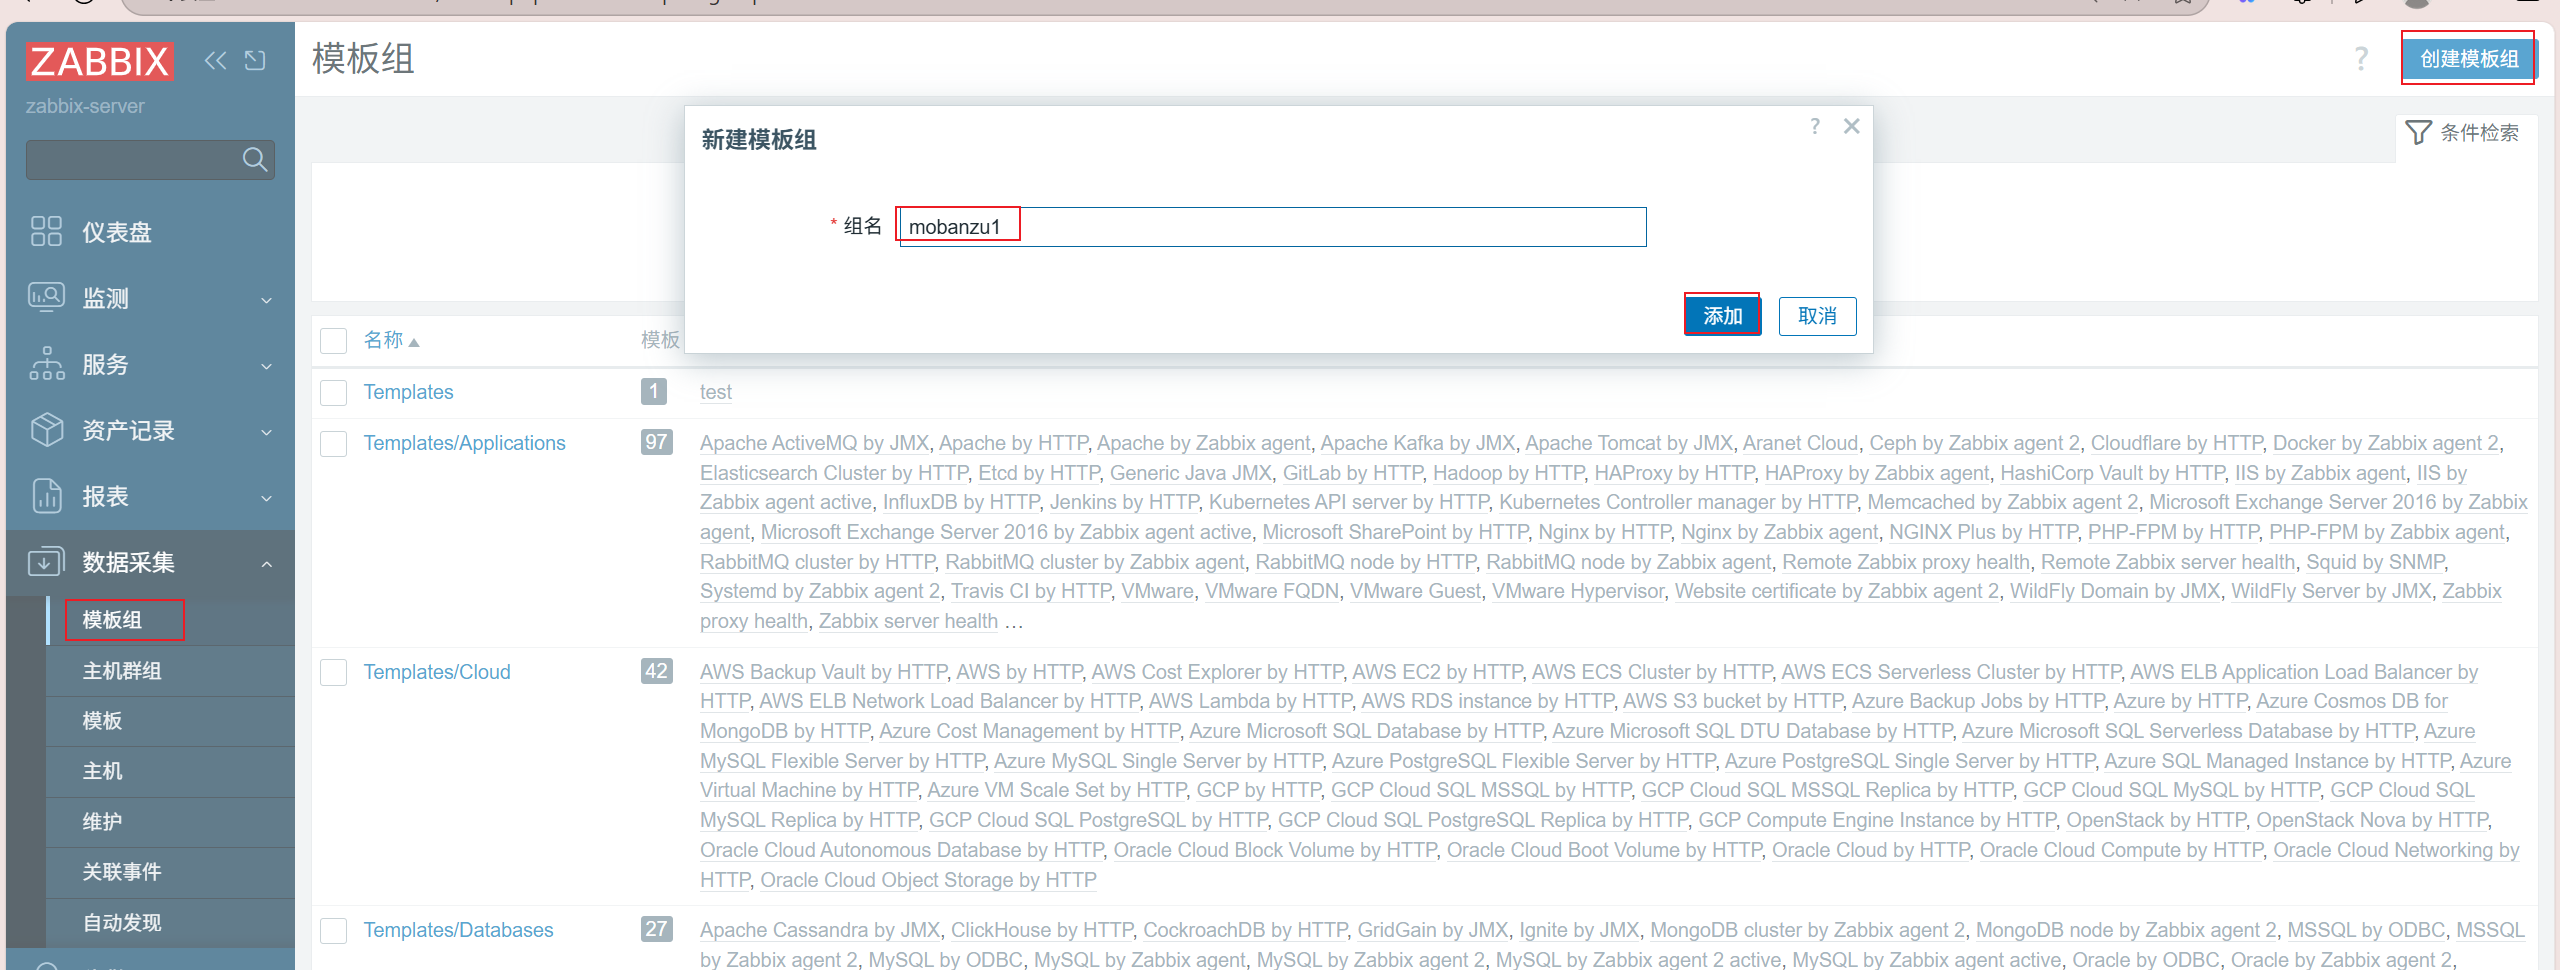Open the Templates/Applications group link

point(464,443)
